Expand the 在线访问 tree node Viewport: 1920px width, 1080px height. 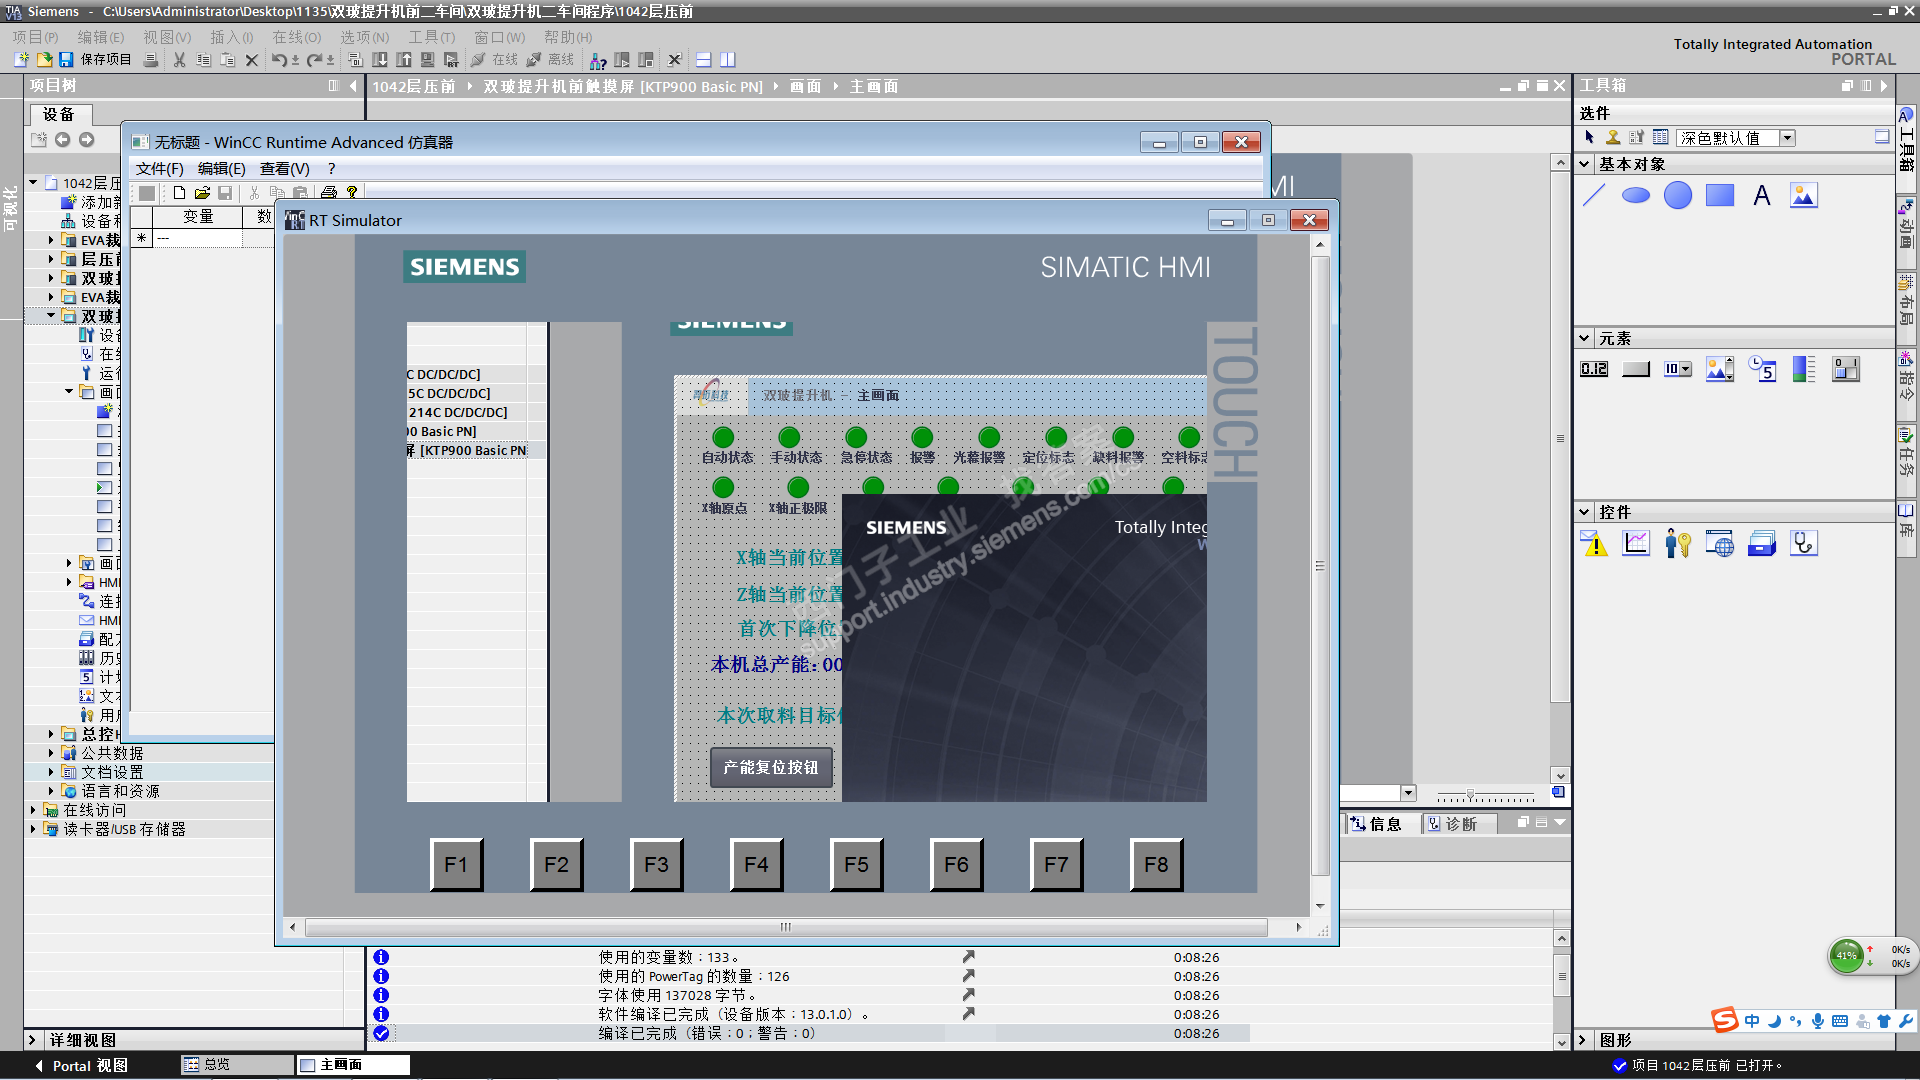[33, 810]
